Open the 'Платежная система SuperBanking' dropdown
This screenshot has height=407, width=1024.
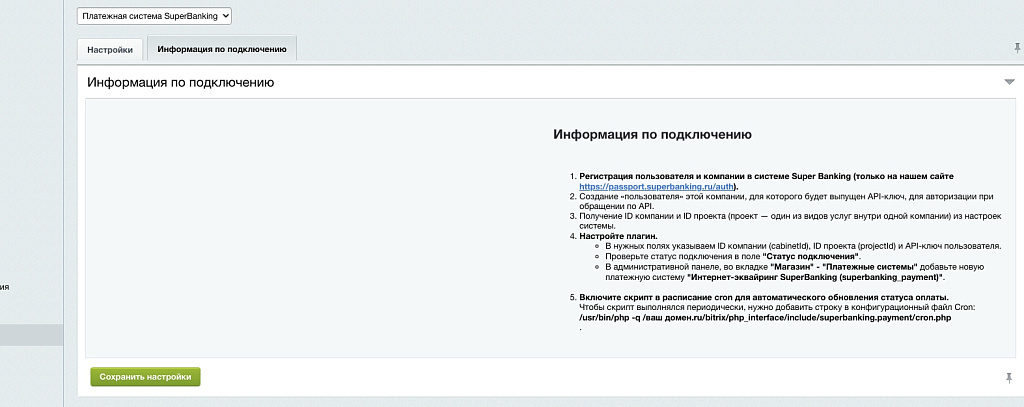(154, 16)
